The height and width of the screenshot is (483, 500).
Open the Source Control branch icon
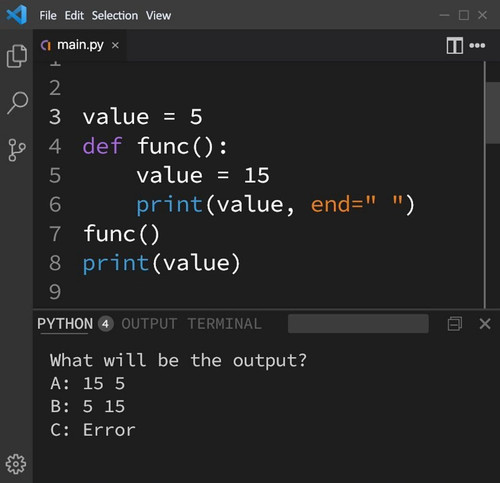coord(17,150)
